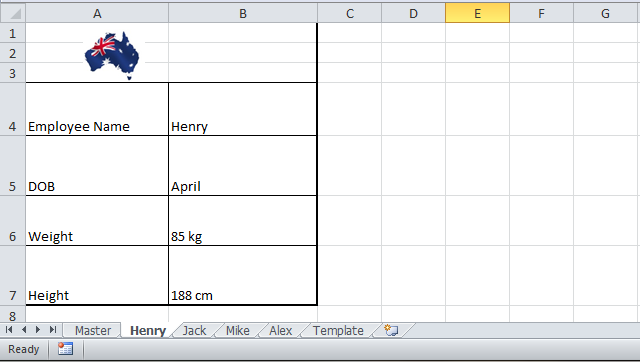Click the macro recording status bar icon
640x362 pixels.
pos(65,349)
